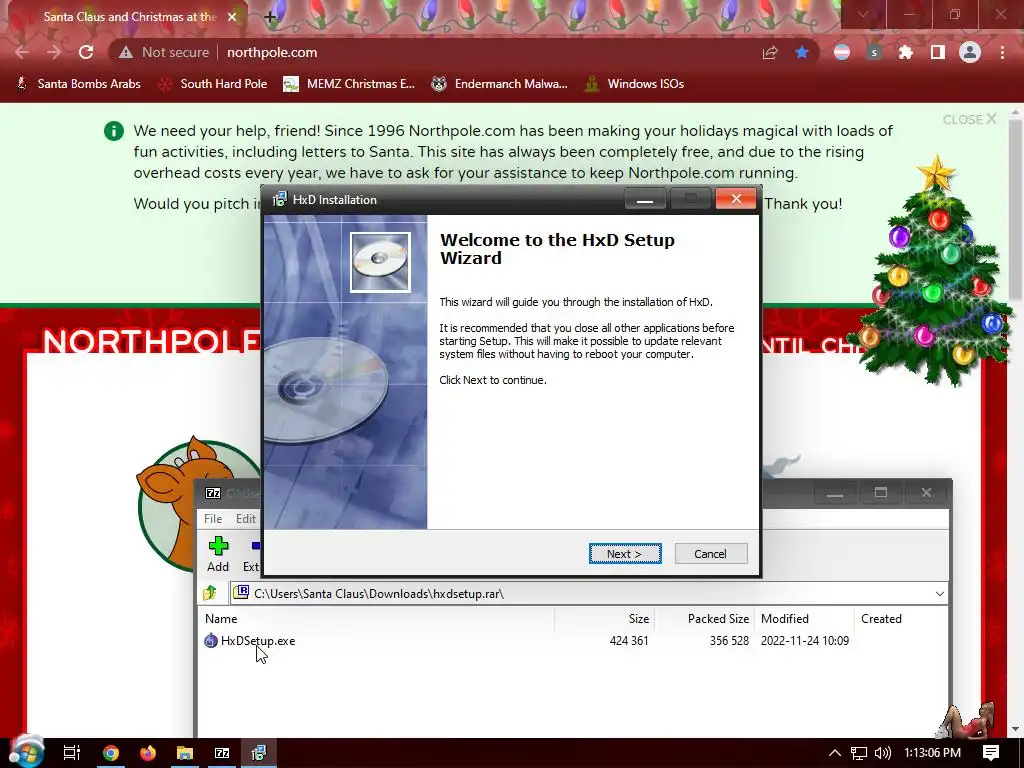This screenshot has height=768, width=1024.
Task: Click the CD icon in HxD wizard
Action: (380, 262)
